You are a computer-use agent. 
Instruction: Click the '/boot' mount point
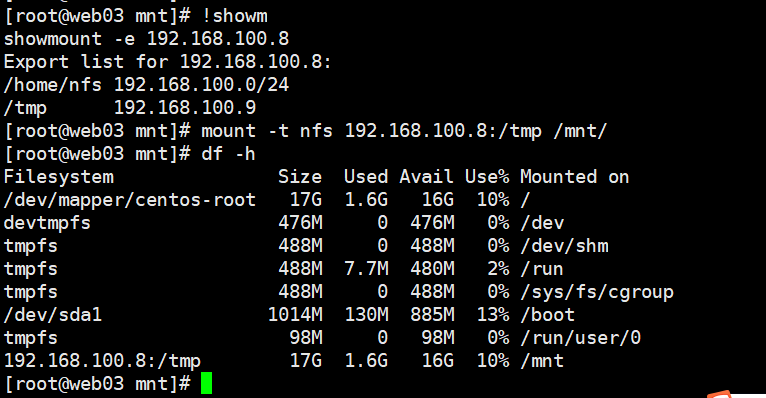pos(547,315)
